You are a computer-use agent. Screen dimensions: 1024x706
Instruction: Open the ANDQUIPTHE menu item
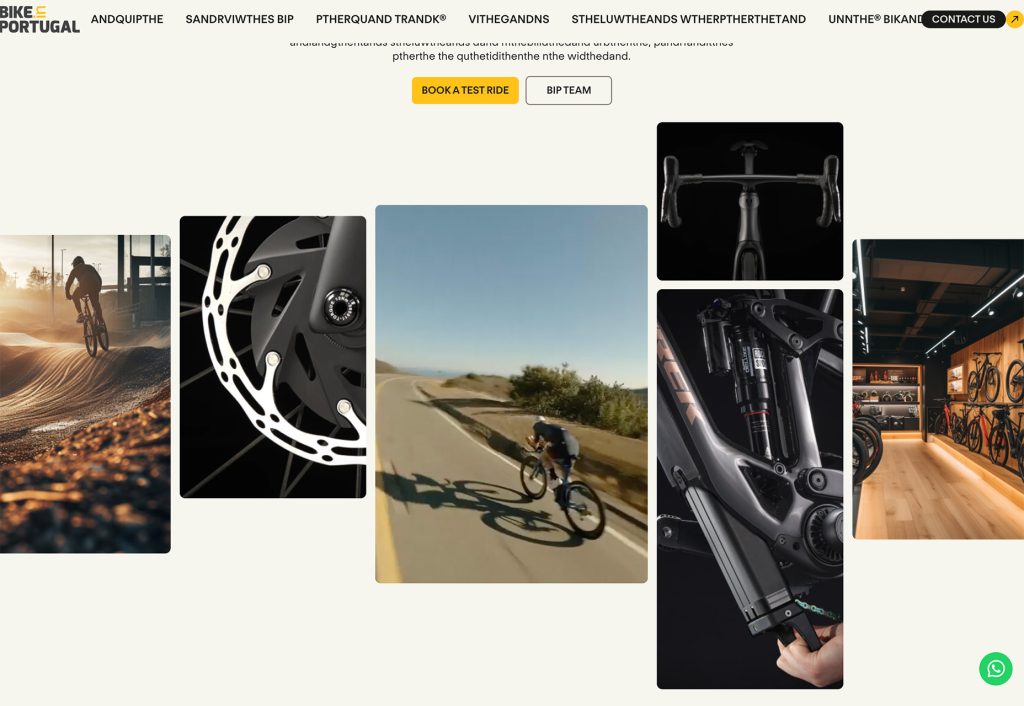coord(127,19)
